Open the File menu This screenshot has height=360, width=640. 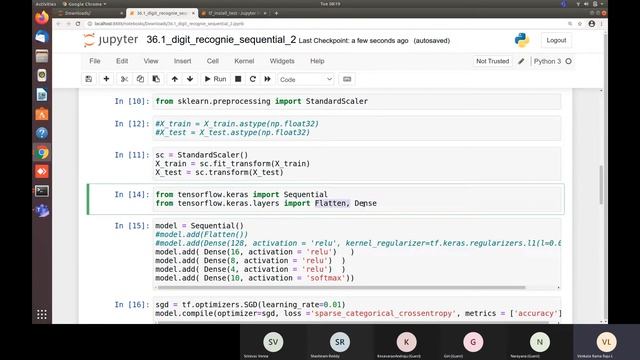point(95,61)
